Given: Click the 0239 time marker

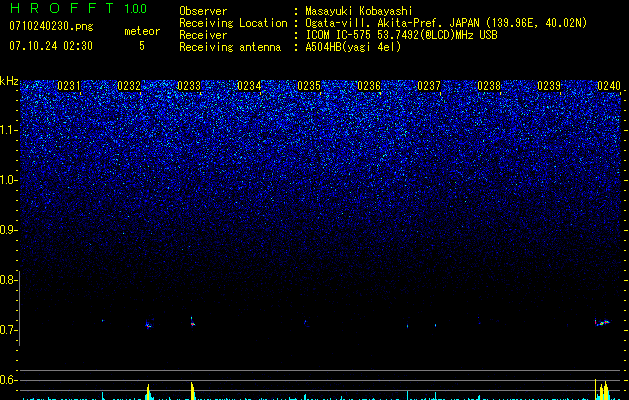Looking at the screenshot, I should tap(549, 86).
